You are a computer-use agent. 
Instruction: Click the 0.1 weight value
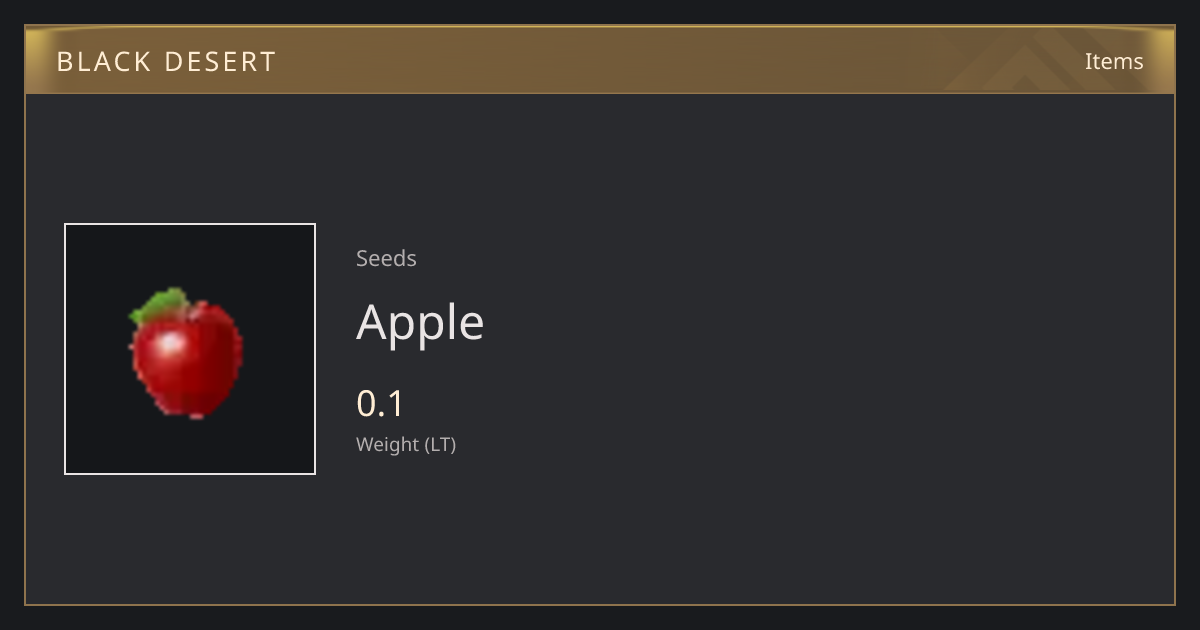click(x=380, y=404)
